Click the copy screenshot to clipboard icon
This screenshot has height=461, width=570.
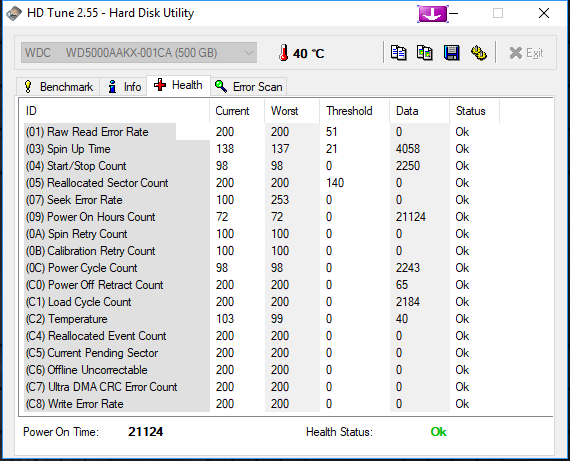[425, 53]
